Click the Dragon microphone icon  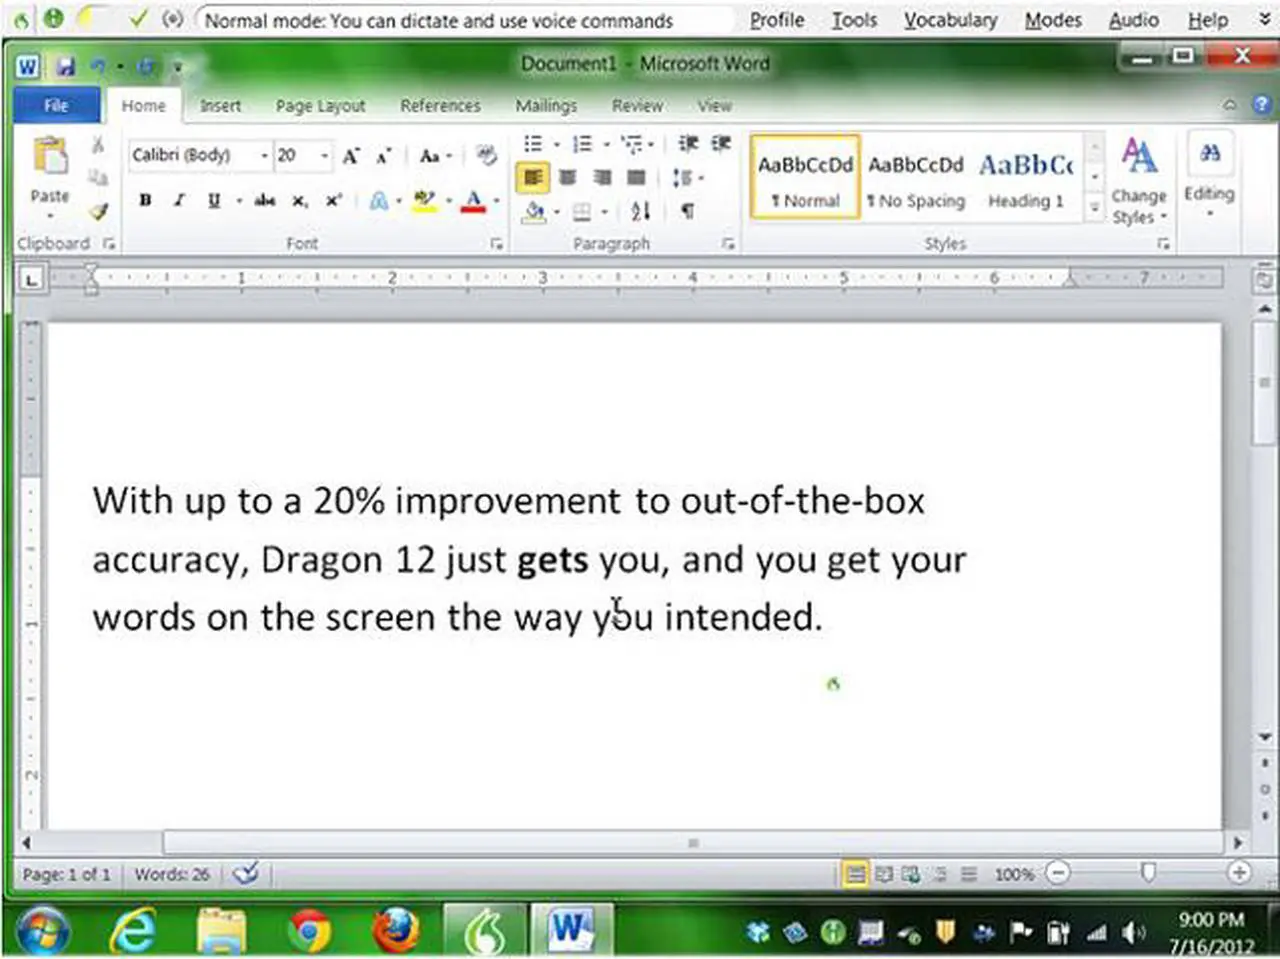(51, 19)
